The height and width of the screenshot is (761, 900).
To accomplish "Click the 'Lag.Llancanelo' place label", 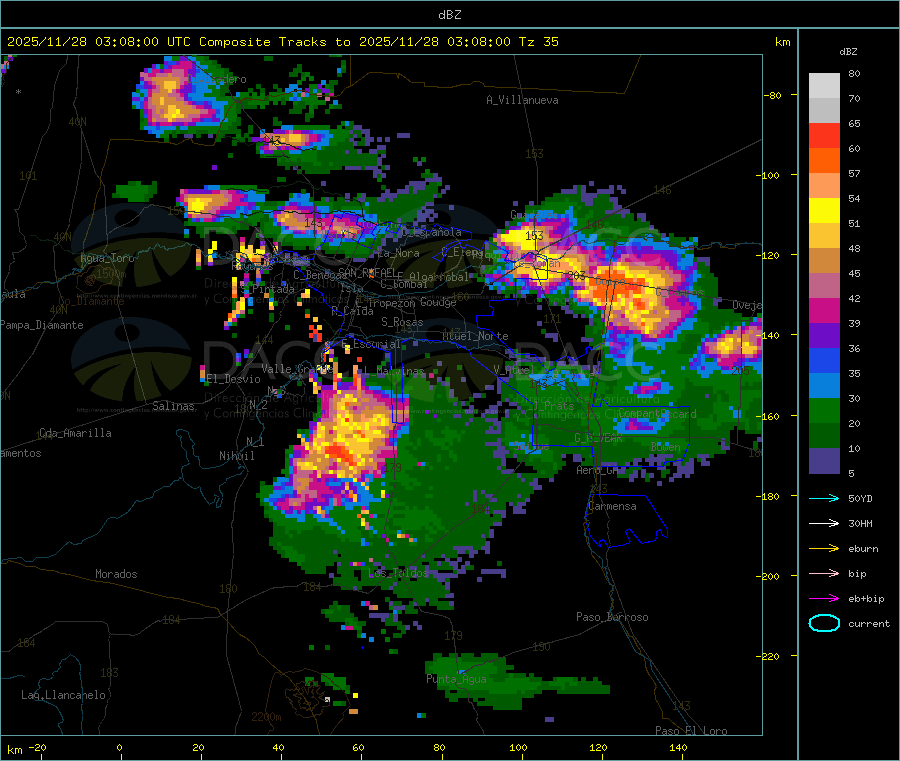I will point(63,695).
